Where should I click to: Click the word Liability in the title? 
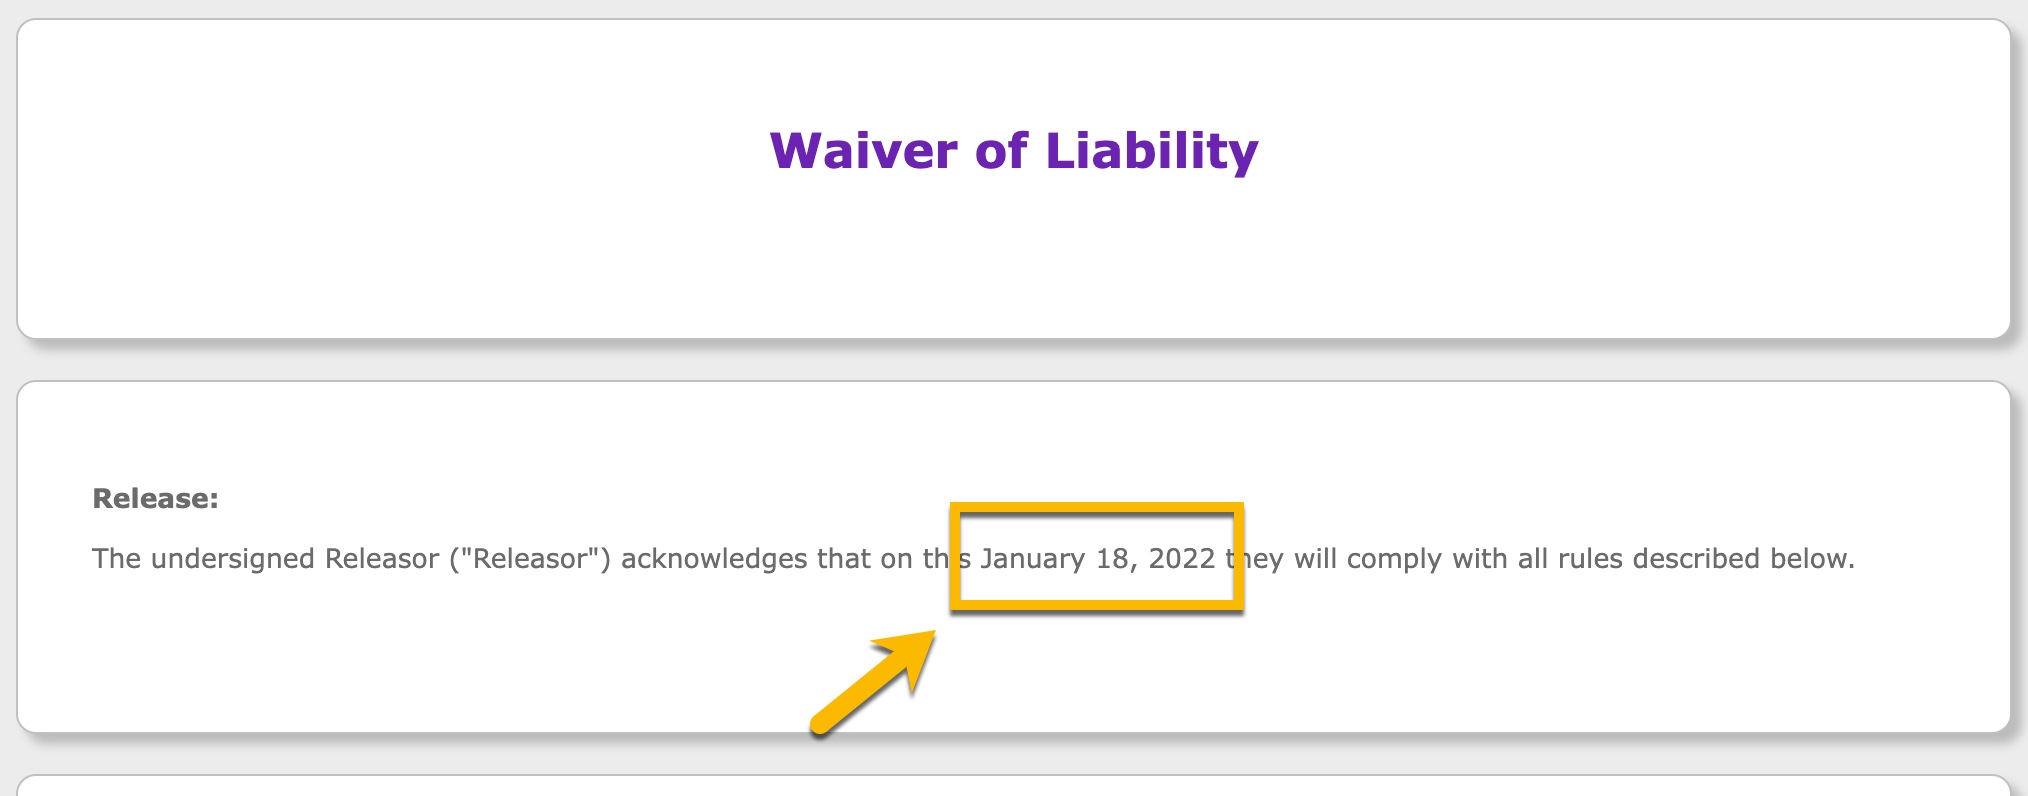(x=1151, y=151)
